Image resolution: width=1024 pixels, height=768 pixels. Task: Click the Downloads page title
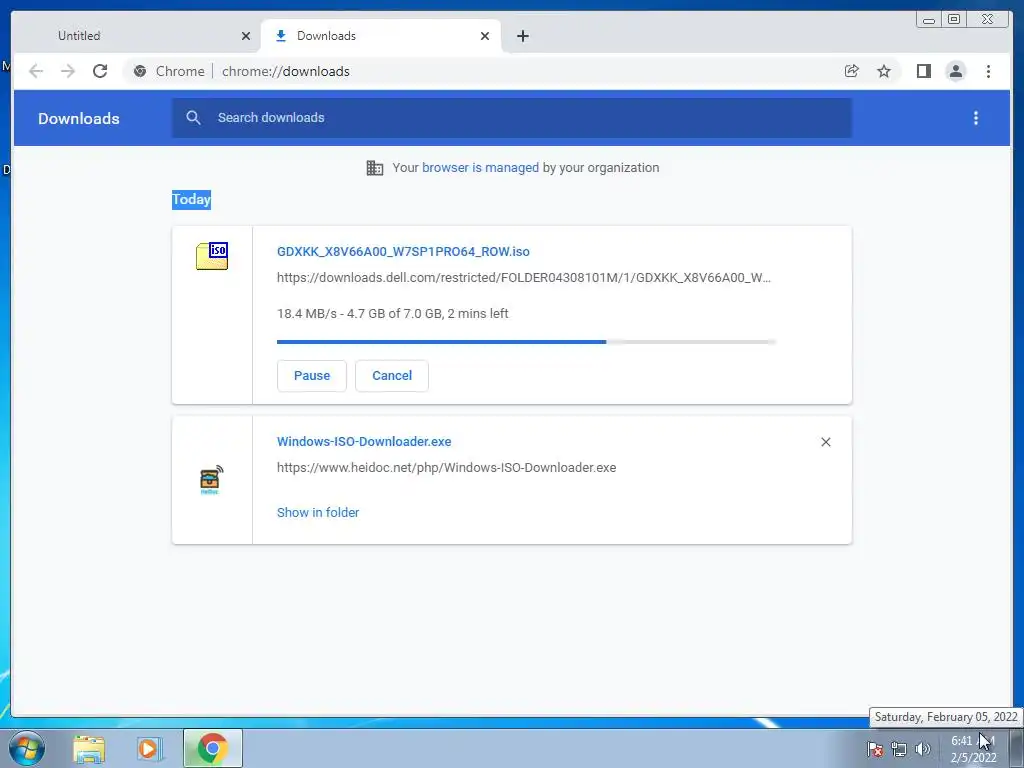[78, 118]
